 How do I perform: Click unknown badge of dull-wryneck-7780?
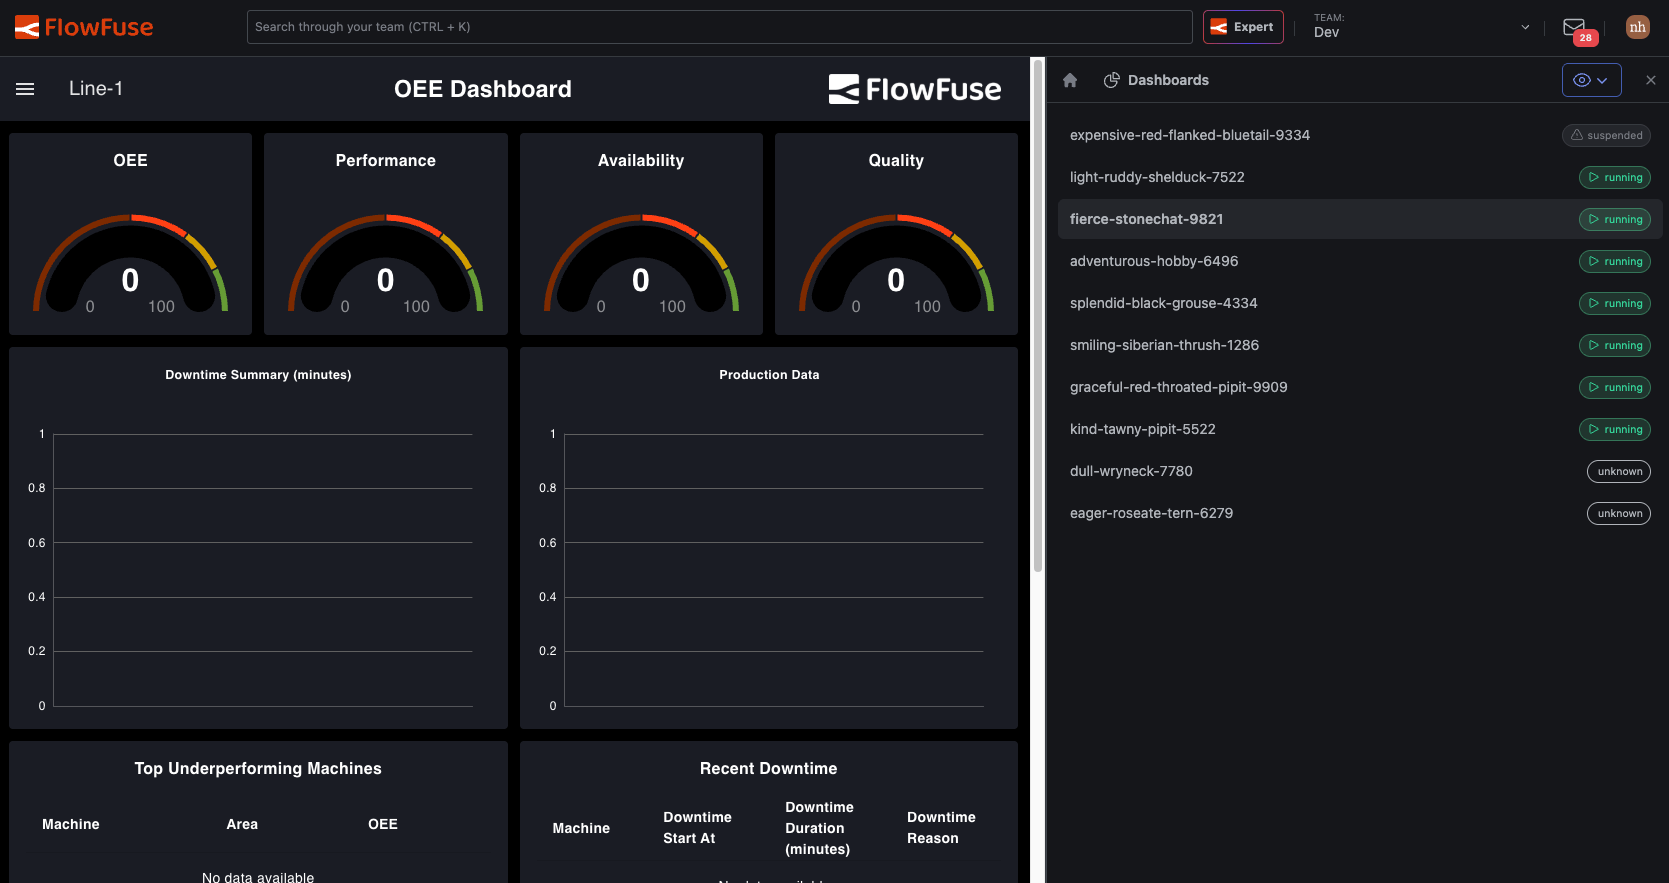1619,471
